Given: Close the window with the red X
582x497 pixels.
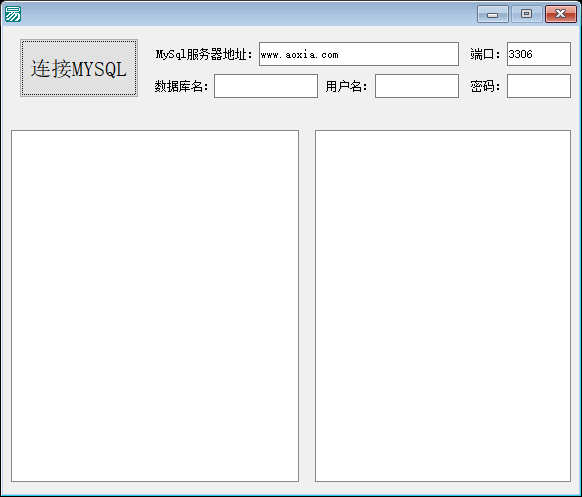Looking at the screenshot, I should [x=560, y=14].
